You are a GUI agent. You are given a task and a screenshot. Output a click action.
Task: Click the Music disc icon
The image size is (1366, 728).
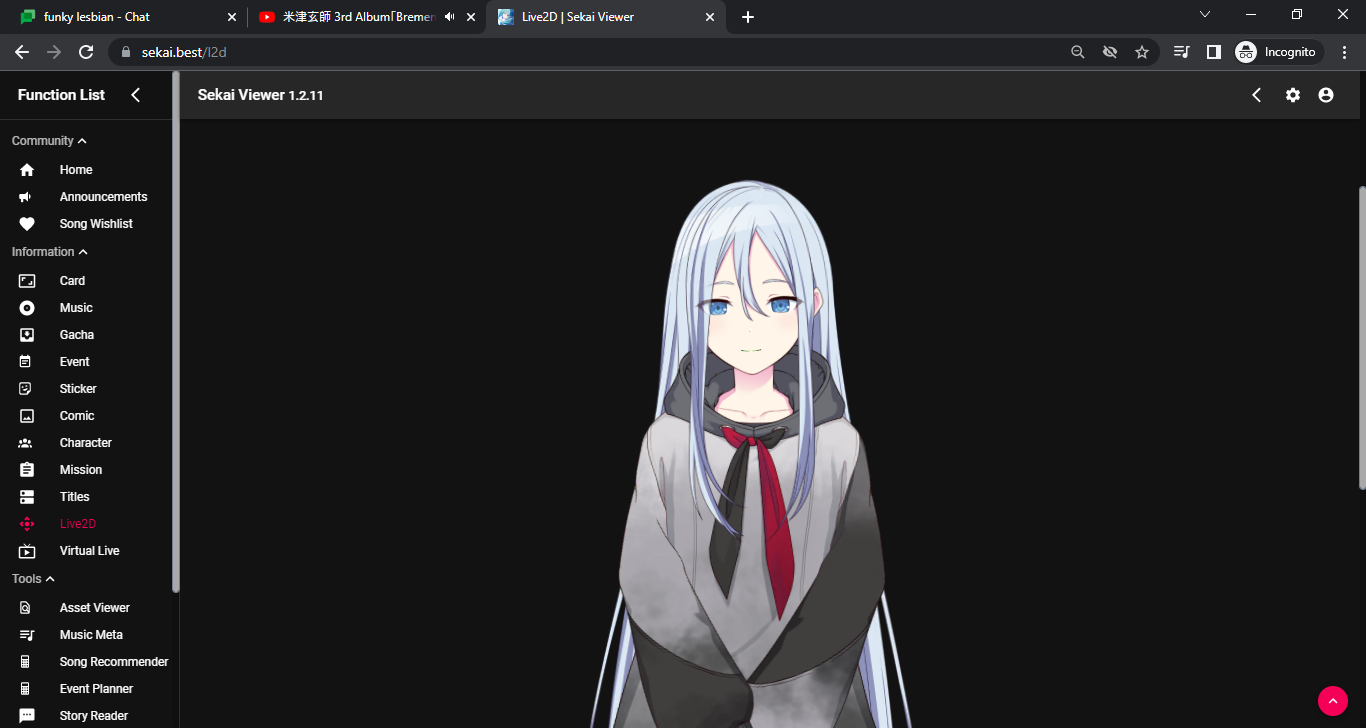click(x=27, y=308)
